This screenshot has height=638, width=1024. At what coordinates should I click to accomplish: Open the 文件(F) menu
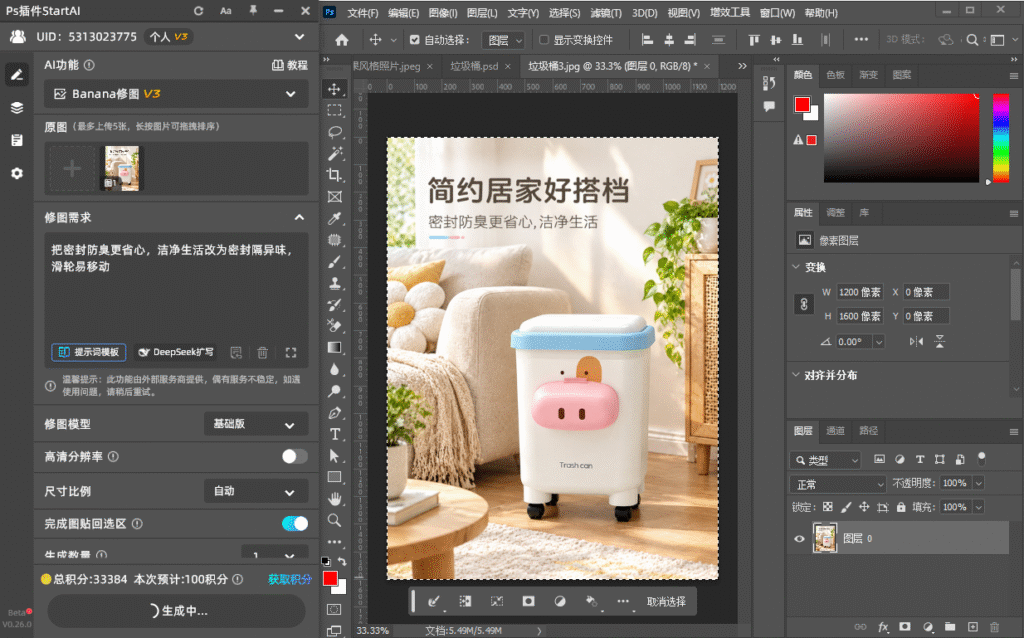[363, 12]
